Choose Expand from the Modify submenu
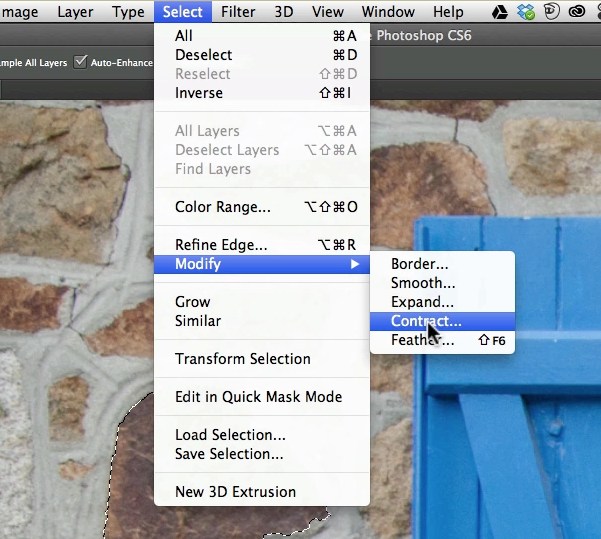The width and height of the screenshot is (601, 539). [422, 302]
